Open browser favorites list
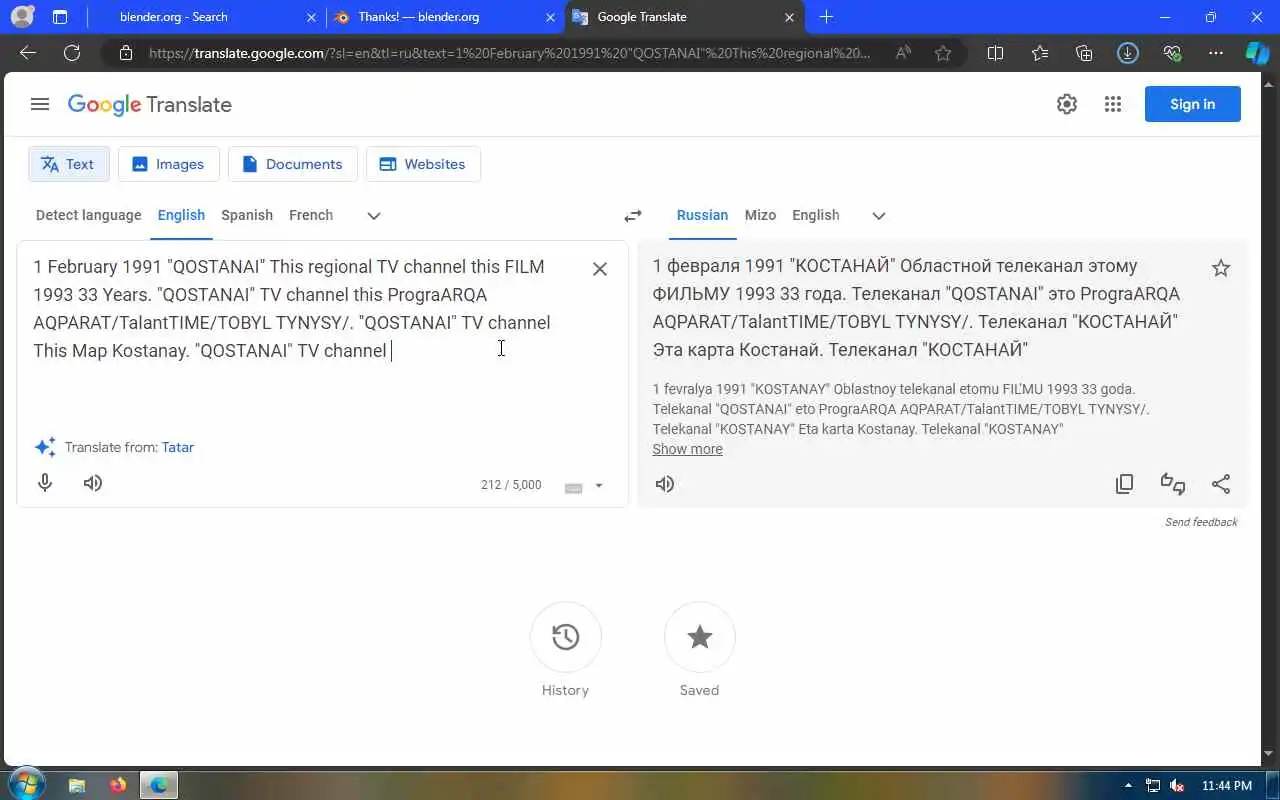The height and width of the screenshot is (800, 1280). coord(1040,53)
